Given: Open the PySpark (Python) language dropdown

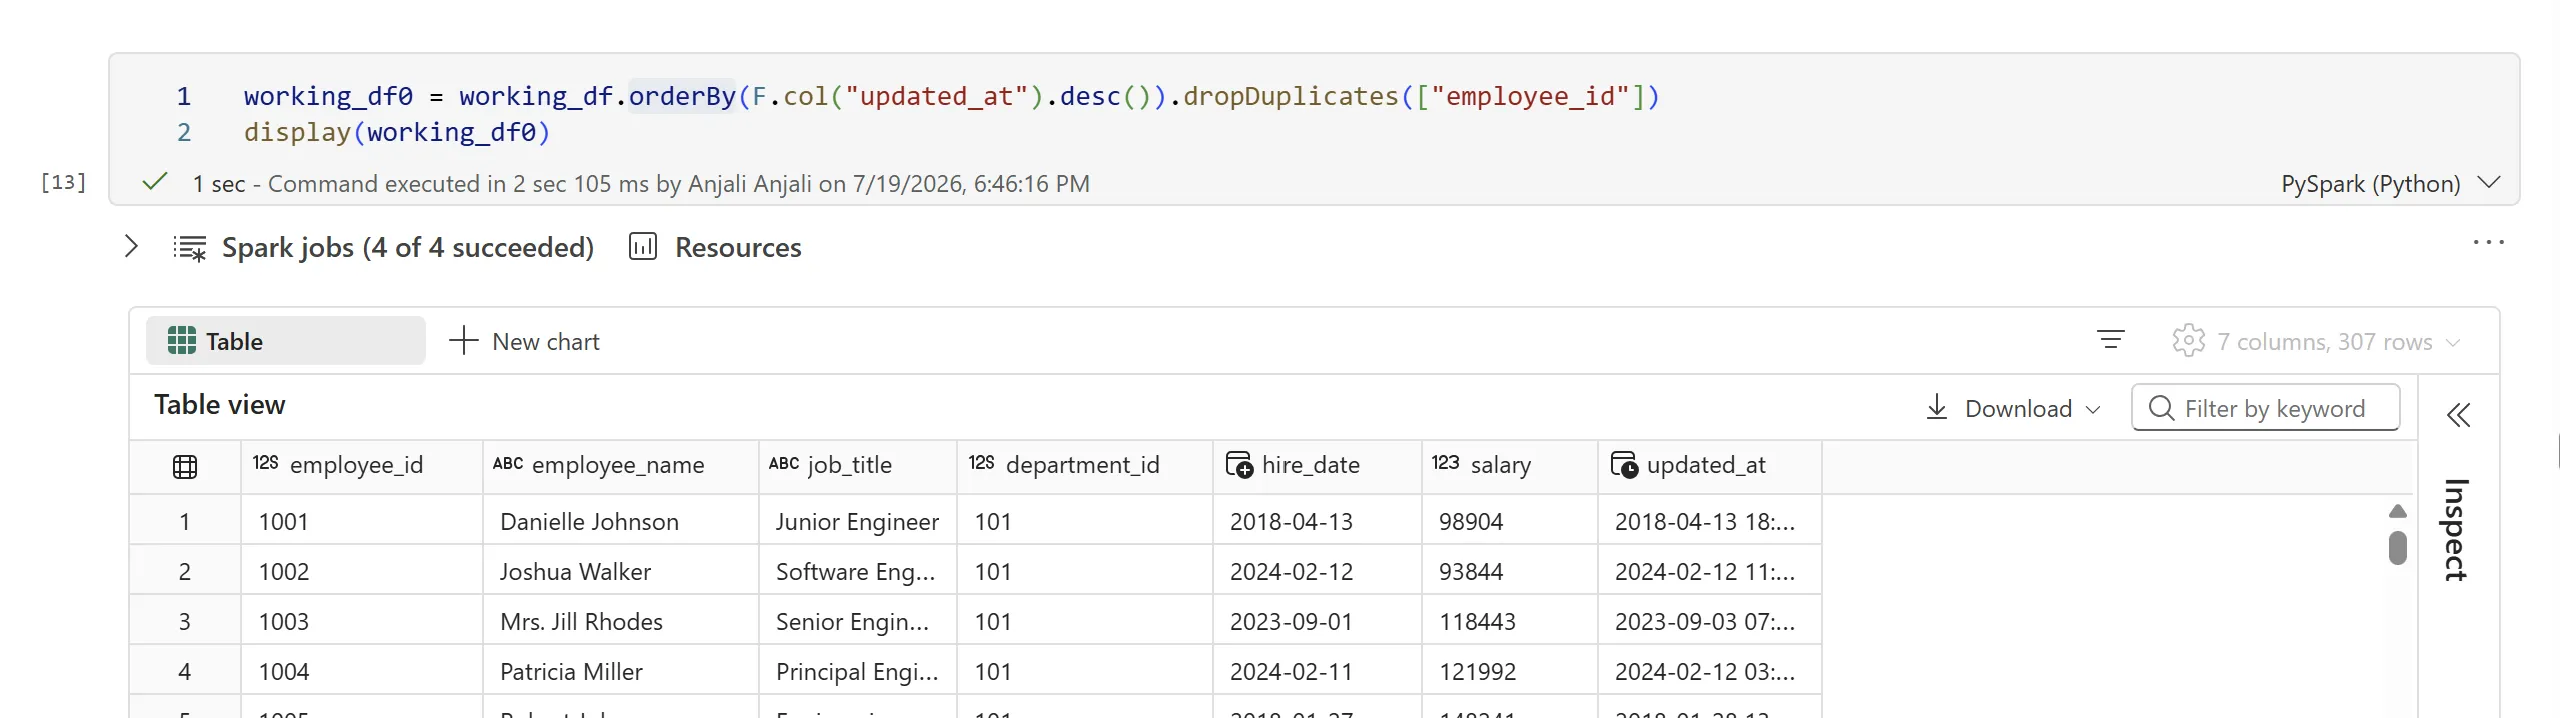Looking at the screenshot, I should pyautogui.click(x=2390, y=184).
